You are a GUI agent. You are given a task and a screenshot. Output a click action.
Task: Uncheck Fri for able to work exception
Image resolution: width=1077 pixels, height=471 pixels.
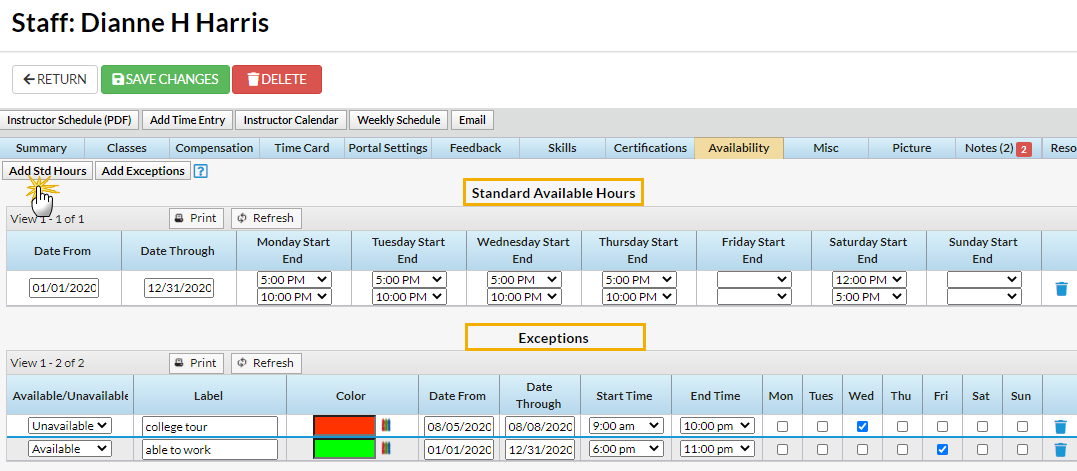point(942,449)
